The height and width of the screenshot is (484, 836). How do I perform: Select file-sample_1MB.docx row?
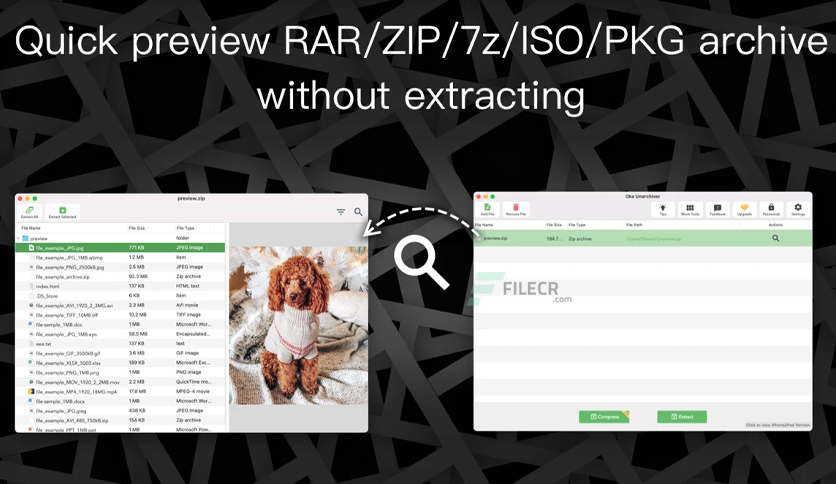pos(120,401)
